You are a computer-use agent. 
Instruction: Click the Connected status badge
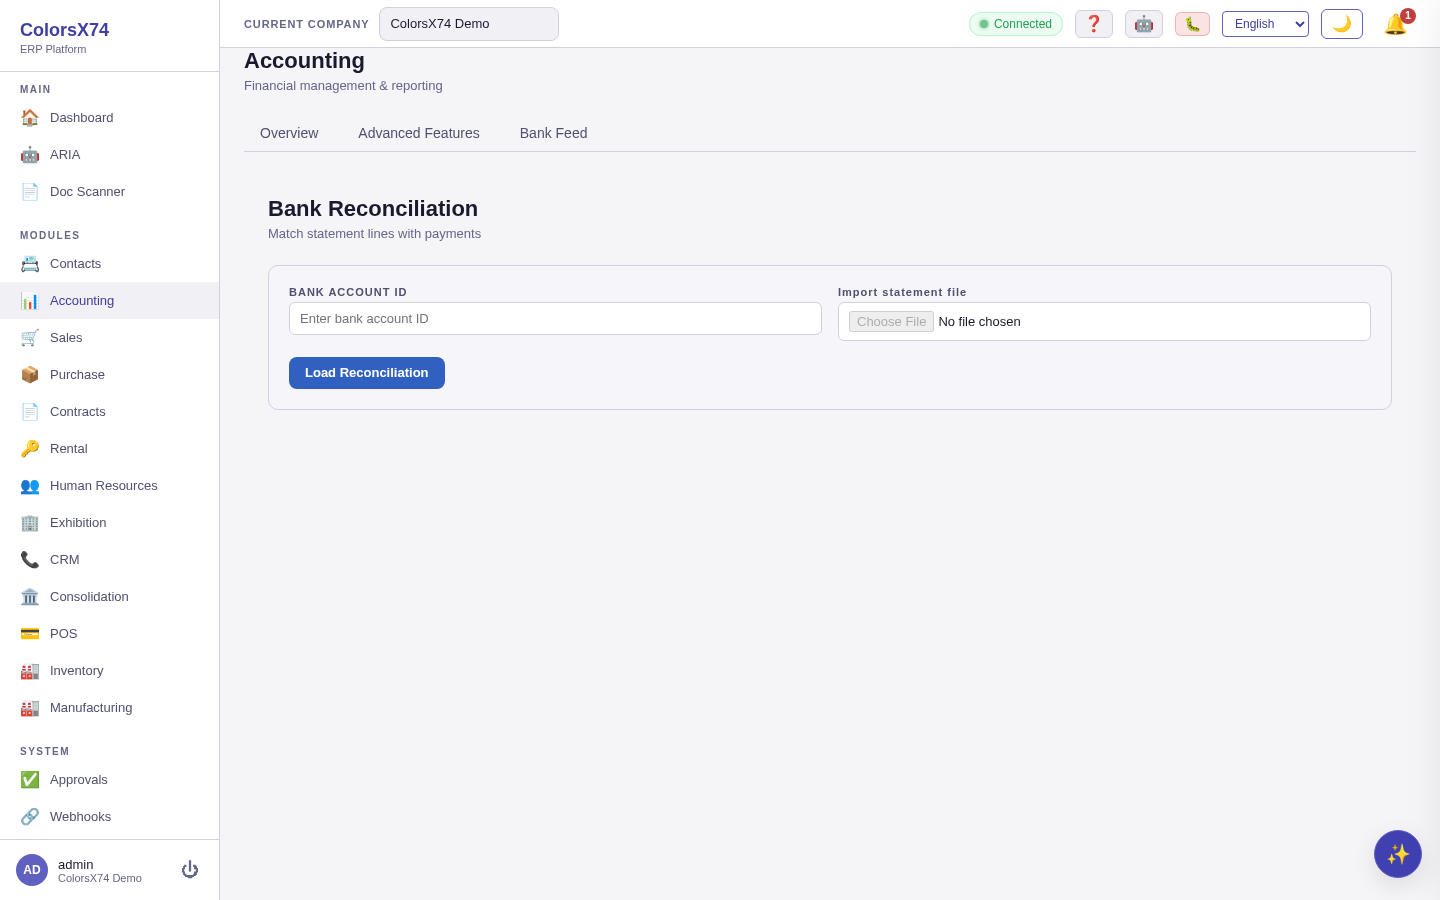(1016, 24)
